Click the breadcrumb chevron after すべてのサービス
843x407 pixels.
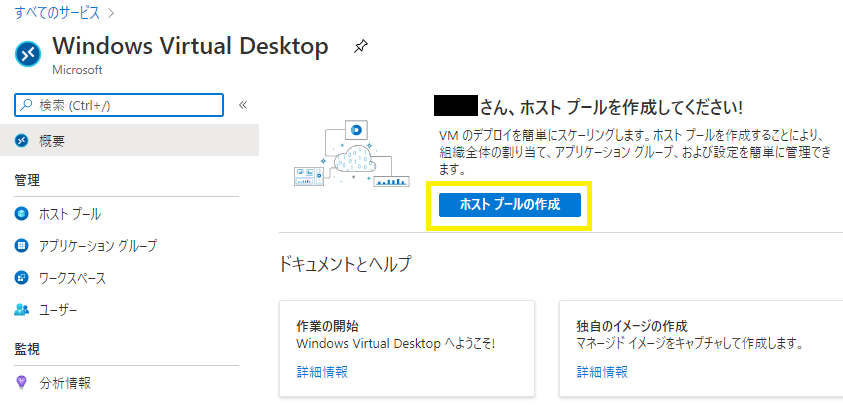111,14
